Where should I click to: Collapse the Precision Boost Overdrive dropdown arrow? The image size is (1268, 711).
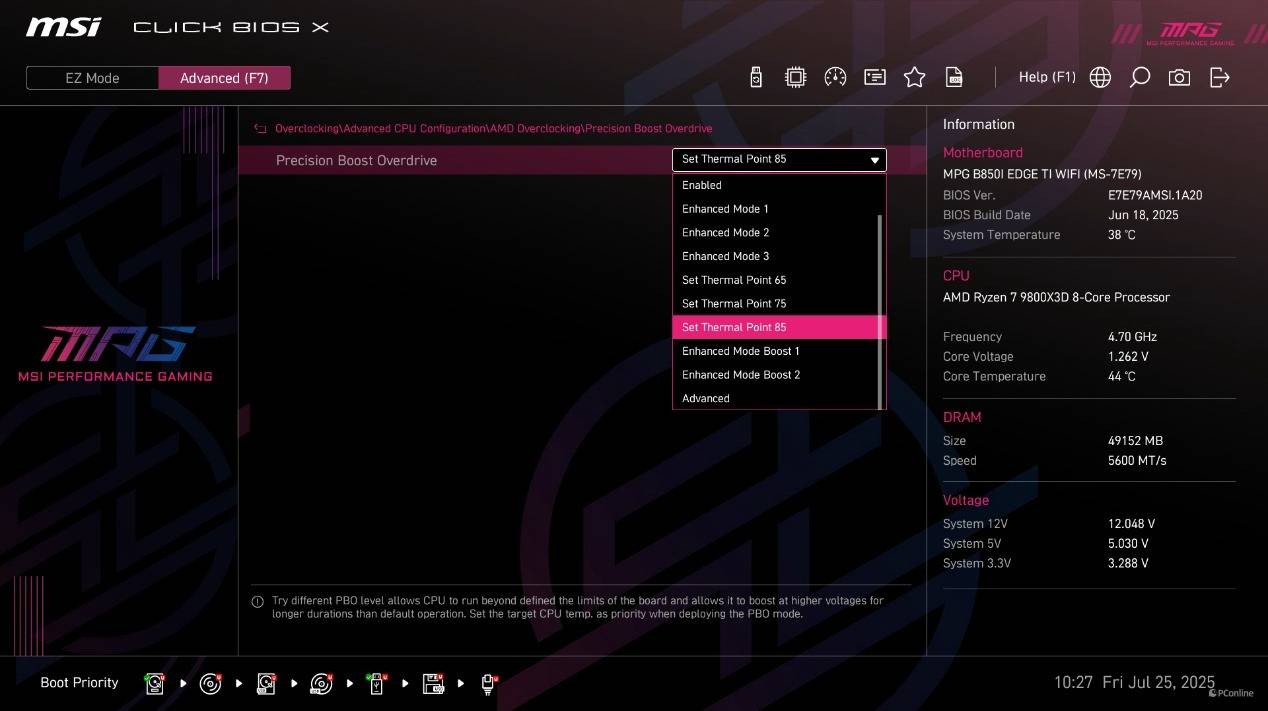coord(875,160)
